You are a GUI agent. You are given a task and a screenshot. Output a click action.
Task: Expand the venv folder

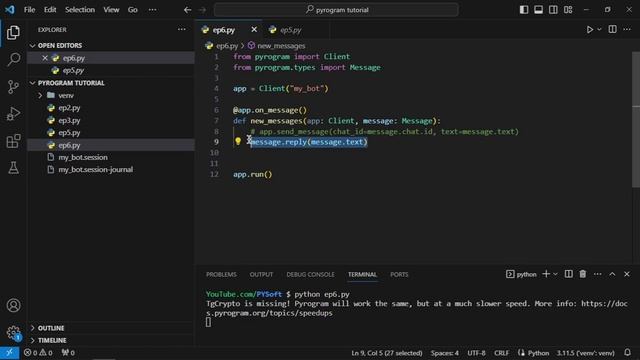pyautogui.click(x=40, y=96)
